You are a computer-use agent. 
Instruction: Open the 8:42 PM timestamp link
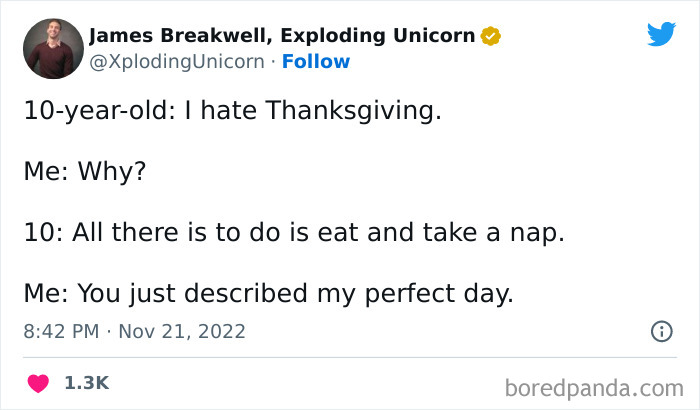tap(58, 331)
